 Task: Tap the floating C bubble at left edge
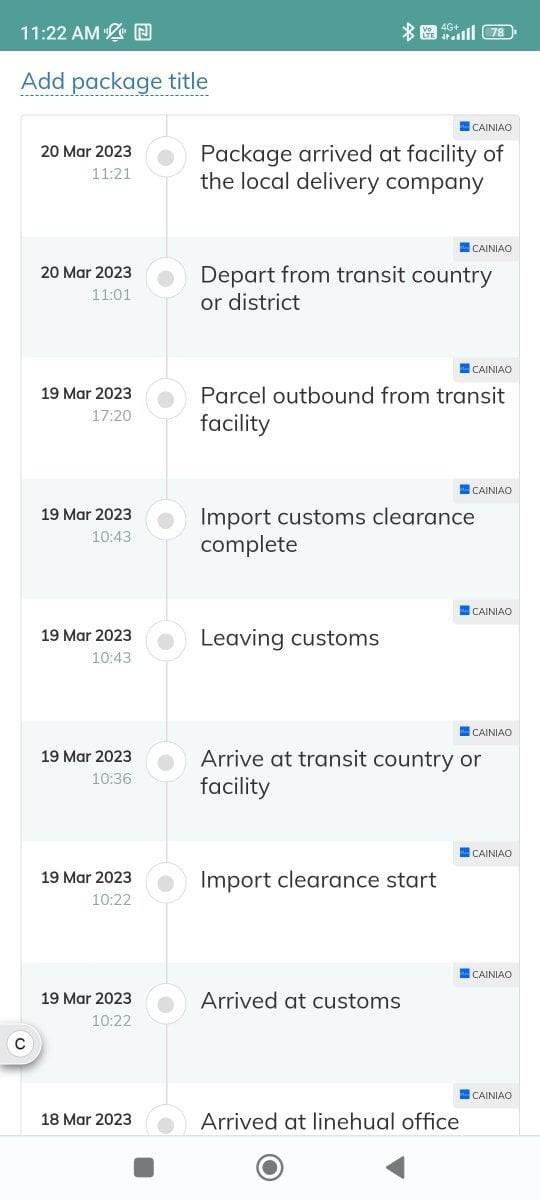pos(19,1044)
